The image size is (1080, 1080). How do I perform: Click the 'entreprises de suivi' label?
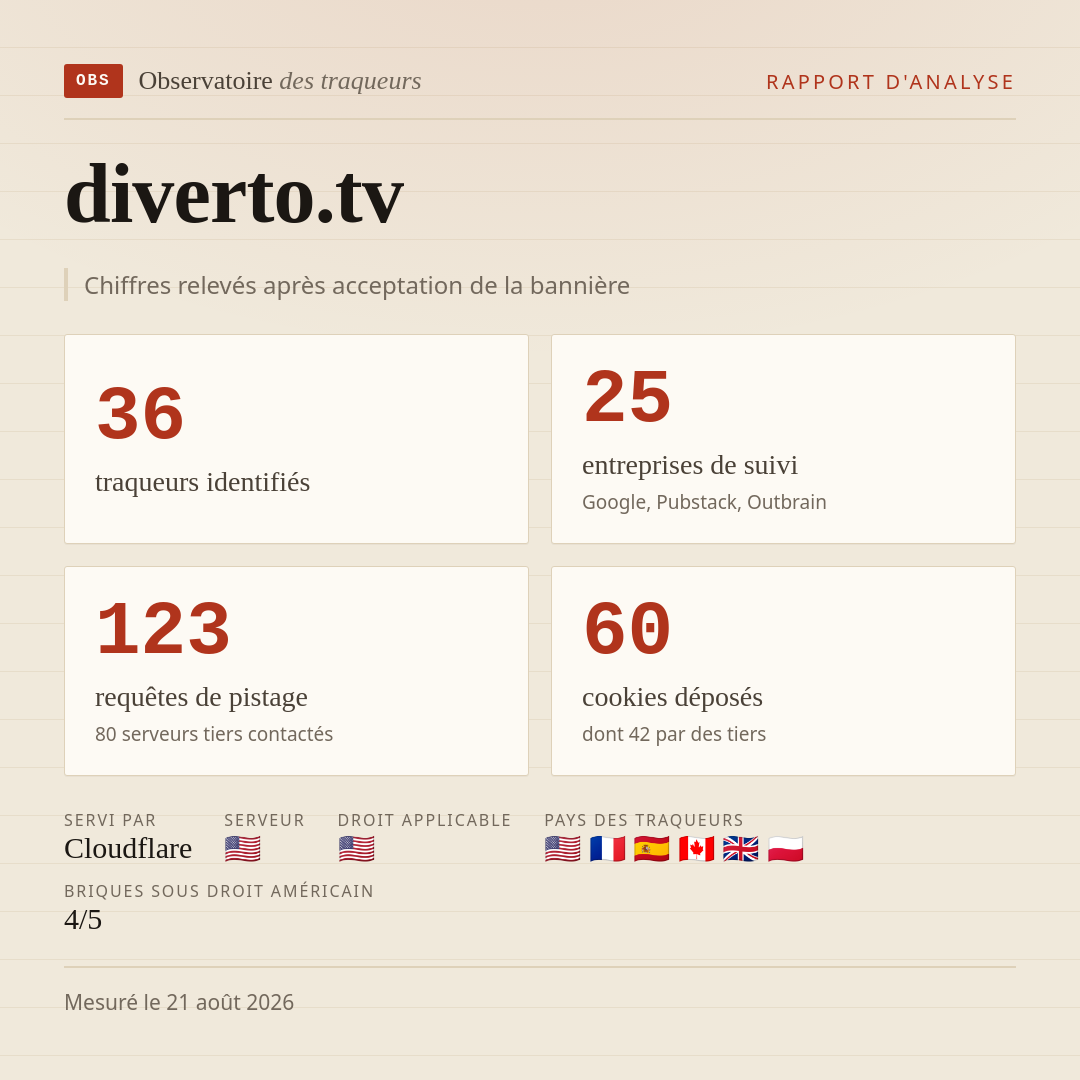[689, 466]
